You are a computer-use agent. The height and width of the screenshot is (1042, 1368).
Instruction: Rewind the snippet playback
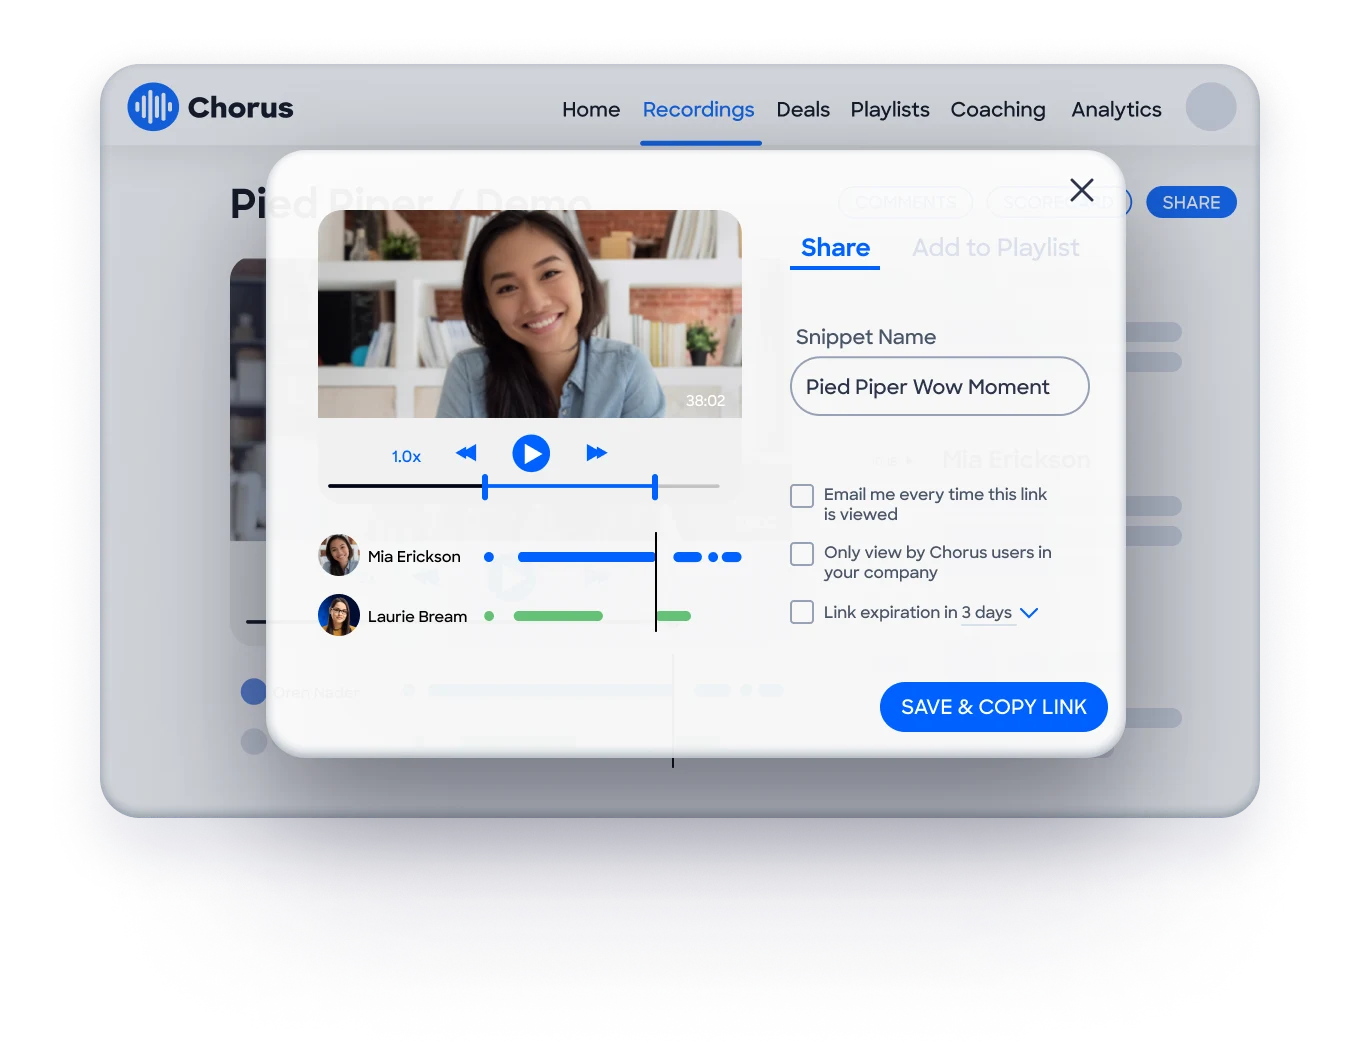(x=466, y=453)
